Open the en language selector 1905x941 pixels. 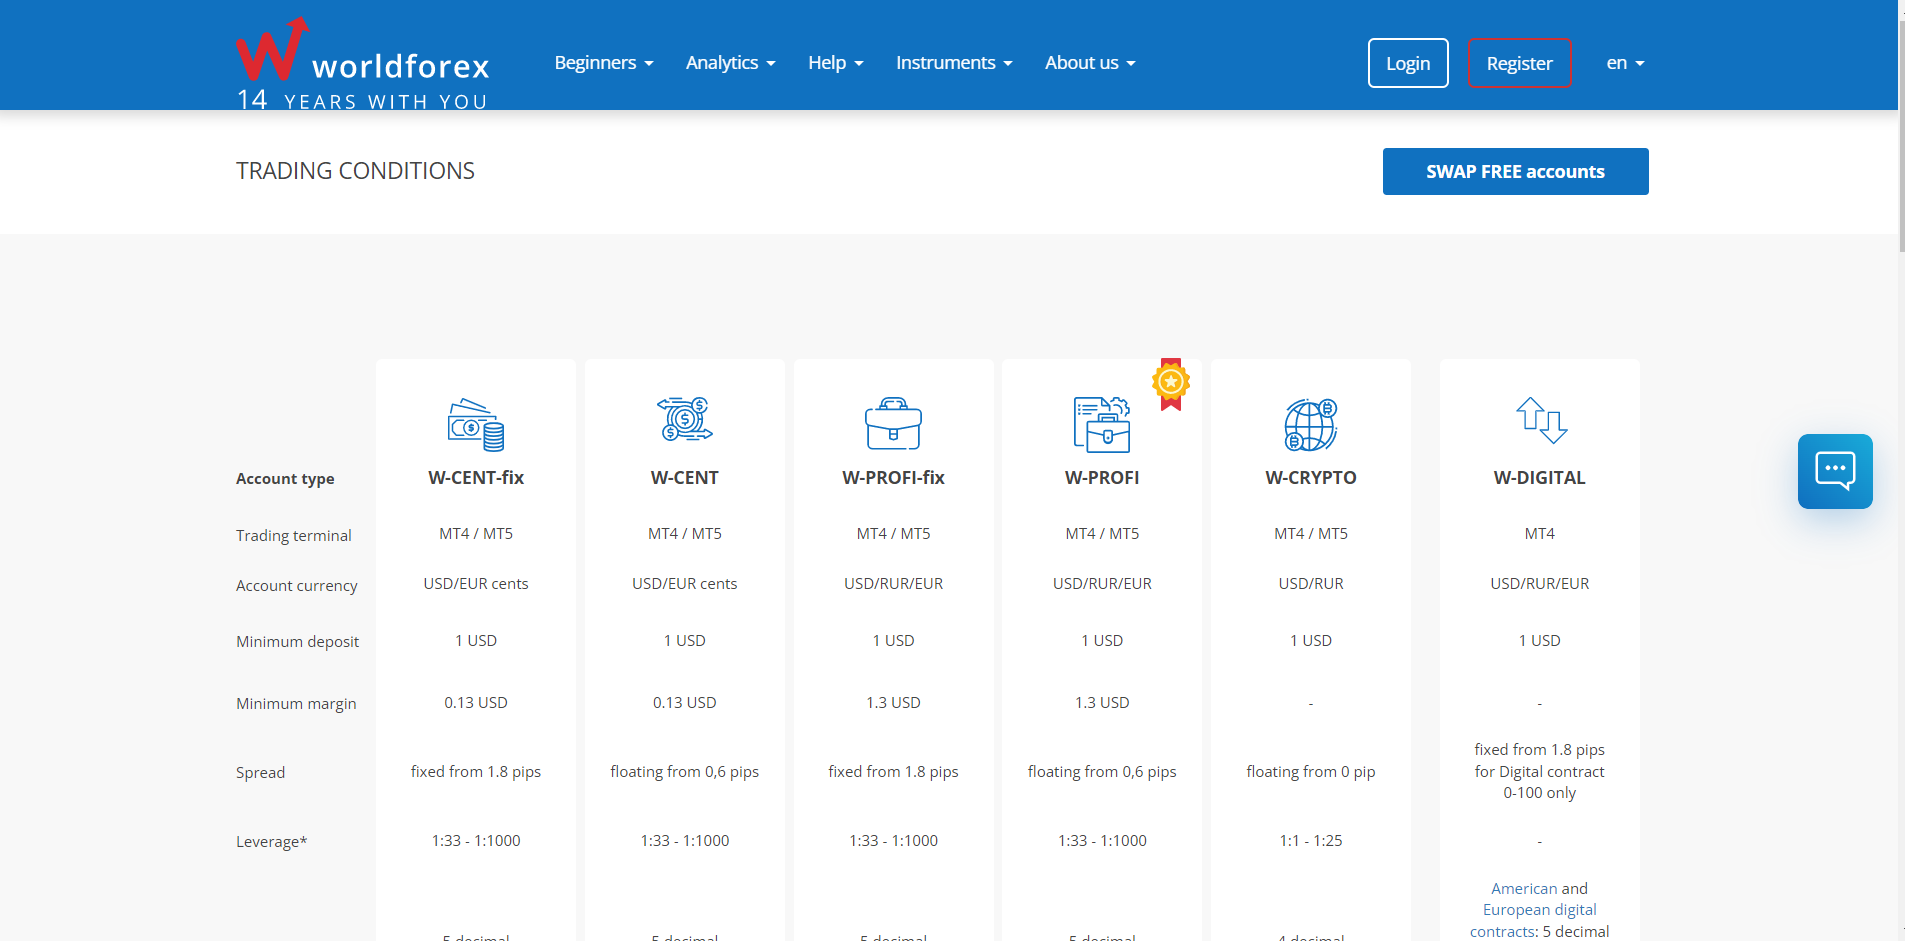click(x=1625, y=63)
